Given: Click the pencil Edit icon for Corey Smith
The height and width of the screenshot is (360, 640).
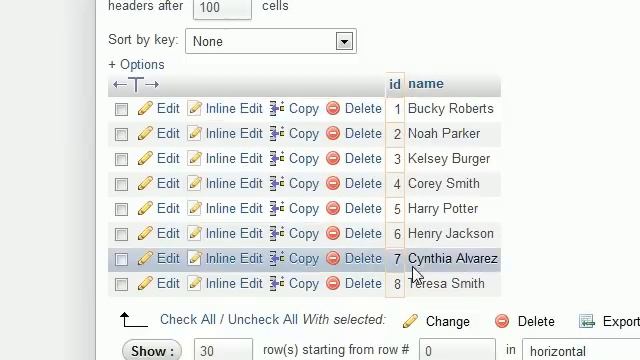Looking at the screenshot, I should click(x=145, y=183).
